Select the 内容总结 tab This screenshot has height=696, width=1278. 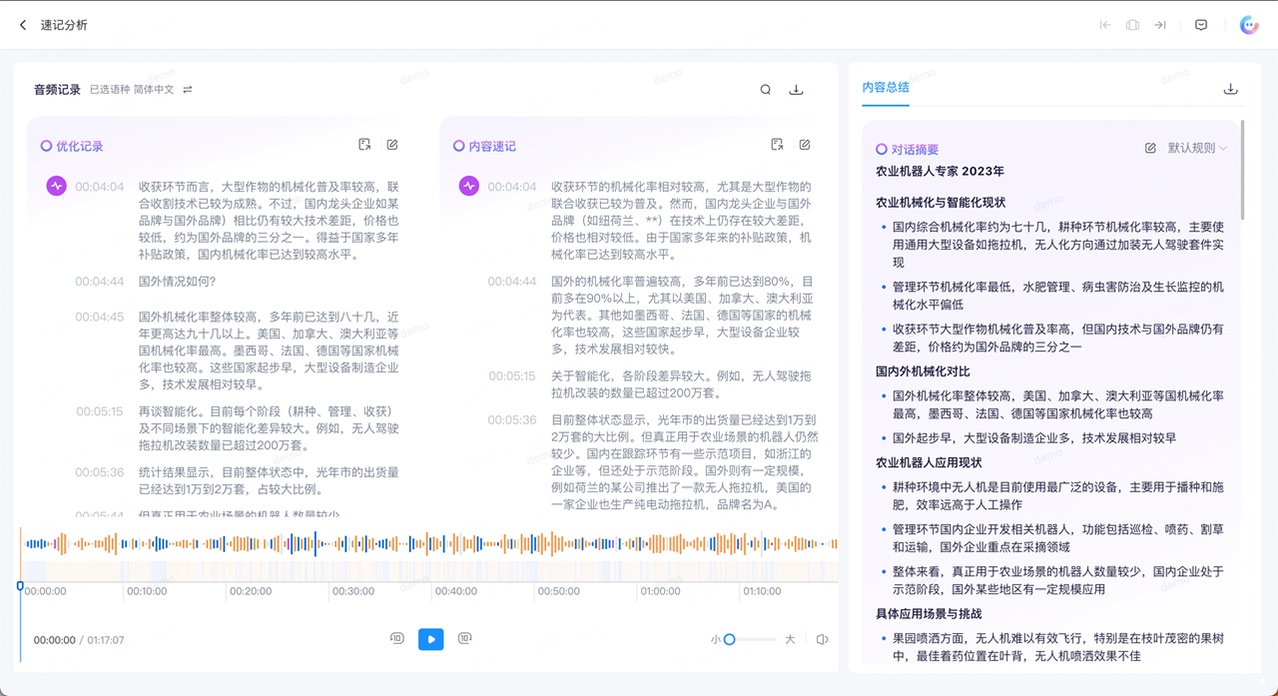[885, 88]
